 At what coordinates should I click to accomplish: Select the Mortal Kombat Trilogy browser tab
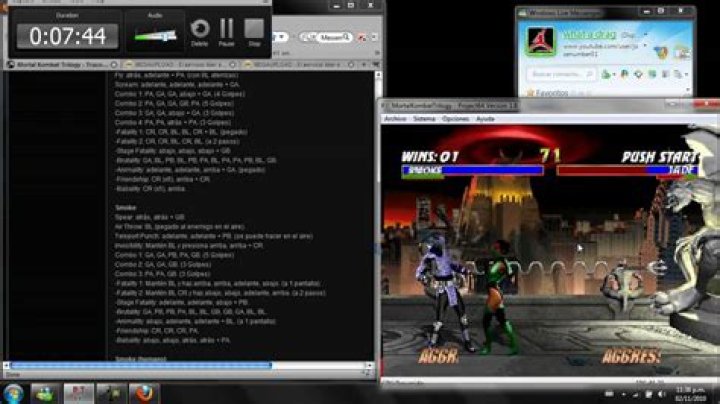point(61,65)
